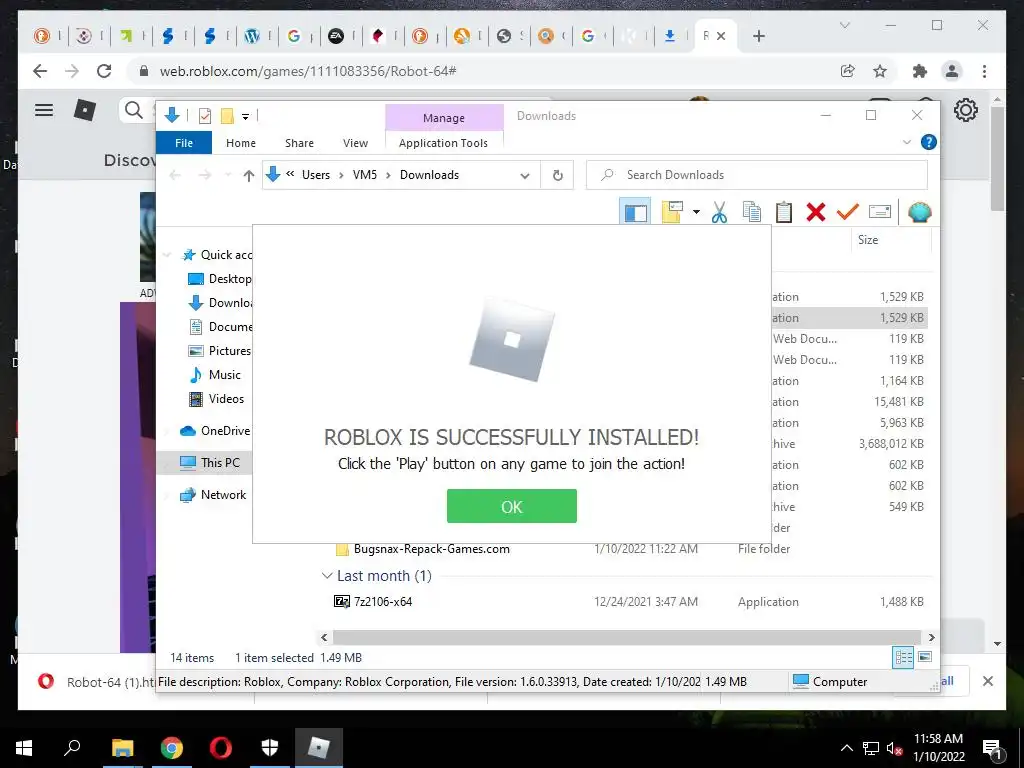This screenshot has height=768, width=1024.
Task: Expand the Explorer ribbon with the chevron
Action: (906, 142)
